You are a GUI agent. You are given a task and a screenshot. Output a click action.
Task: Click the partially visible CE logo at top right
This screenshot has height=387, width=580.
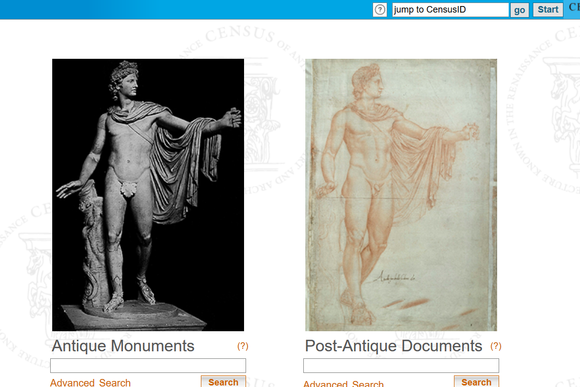click(x=574, y=8)
